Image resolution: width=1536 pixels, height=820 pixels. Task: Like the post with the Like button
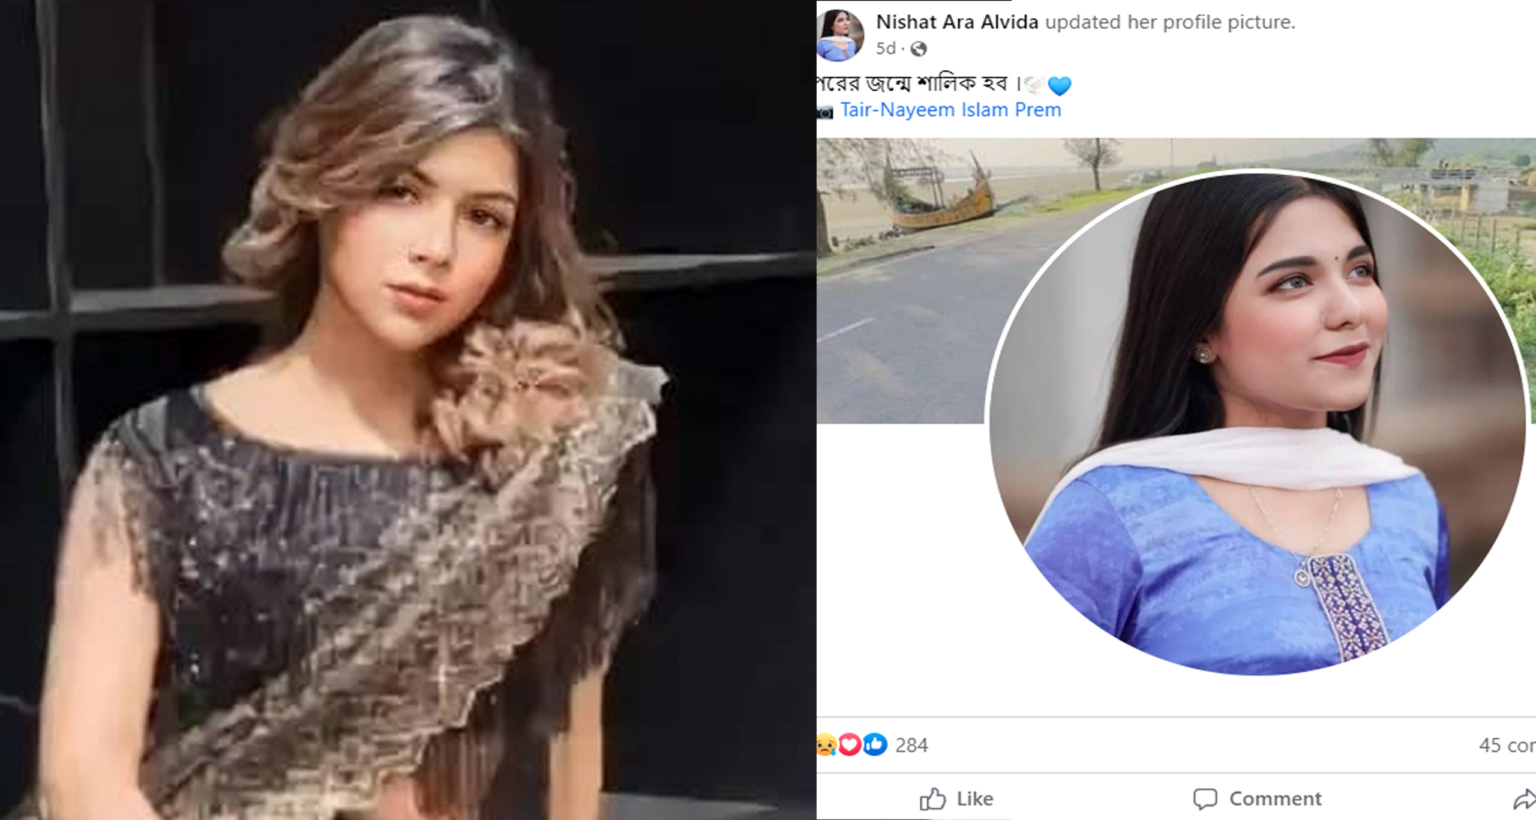956,798
